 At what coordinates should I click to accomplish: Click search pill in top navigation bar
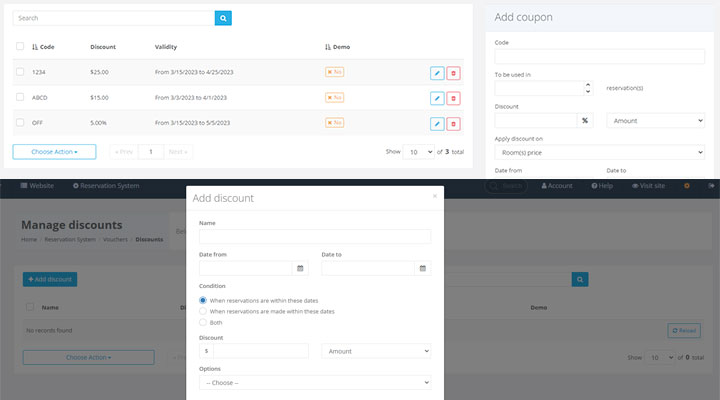click(506, 186)
